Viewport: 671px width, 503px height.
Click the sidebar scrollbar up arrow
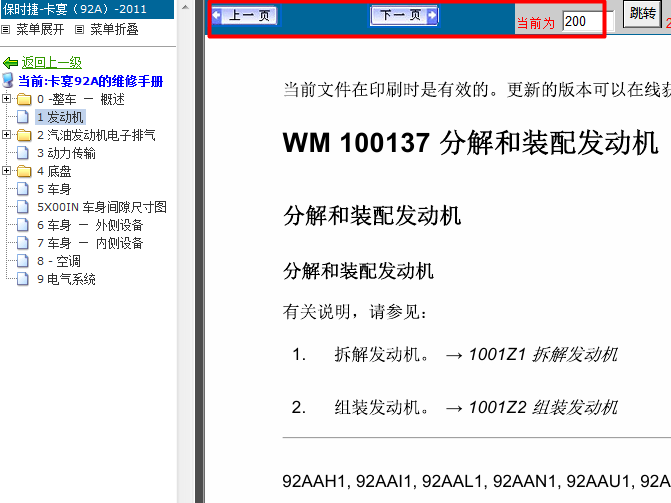click(x=185, y=7)
